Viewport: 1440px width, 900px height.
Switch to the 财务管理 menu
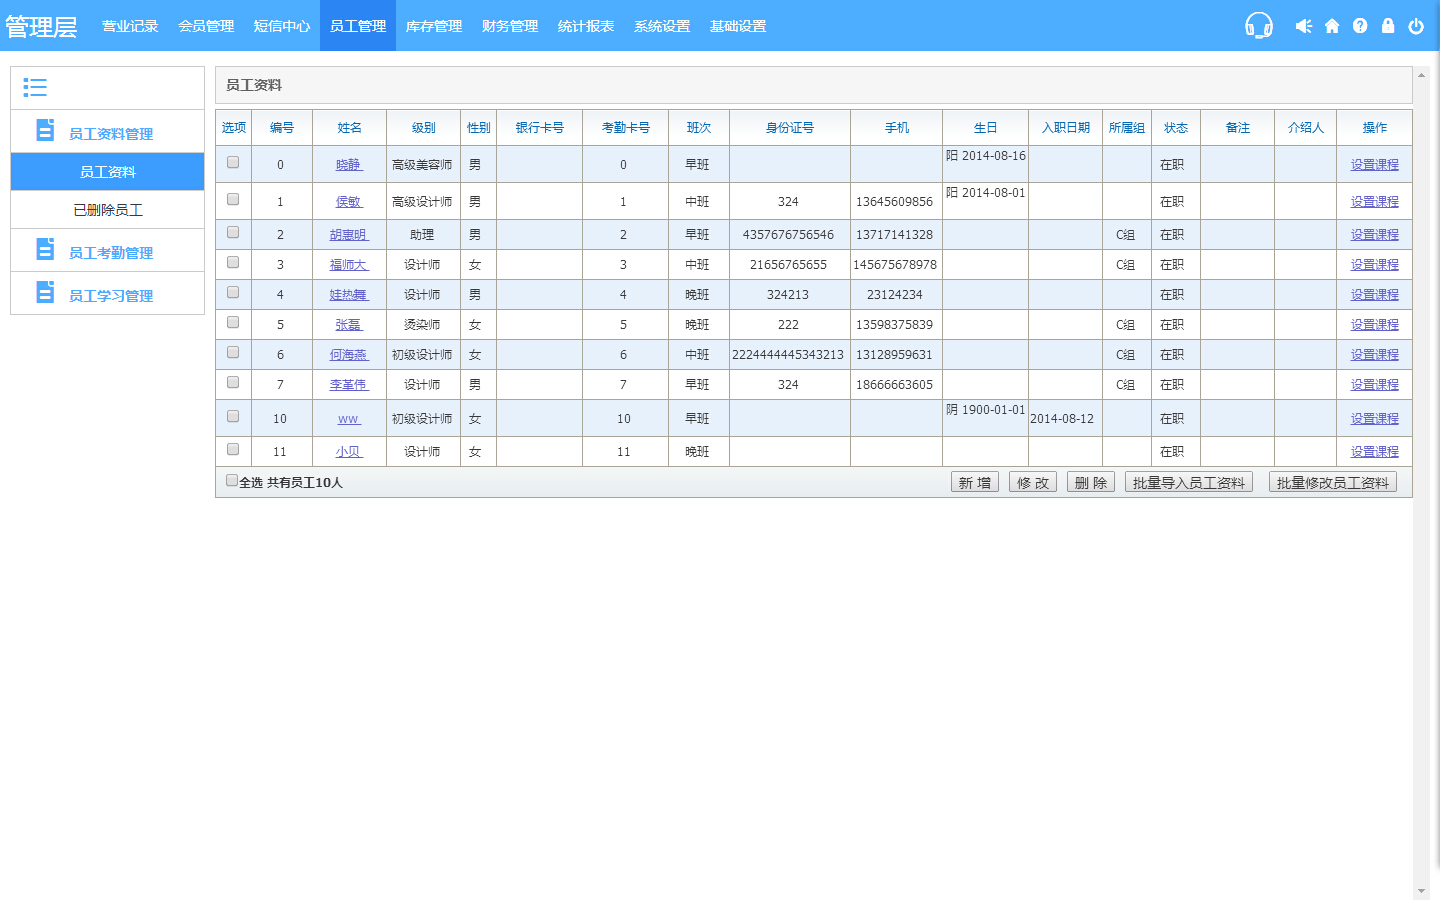click(510, 26)
